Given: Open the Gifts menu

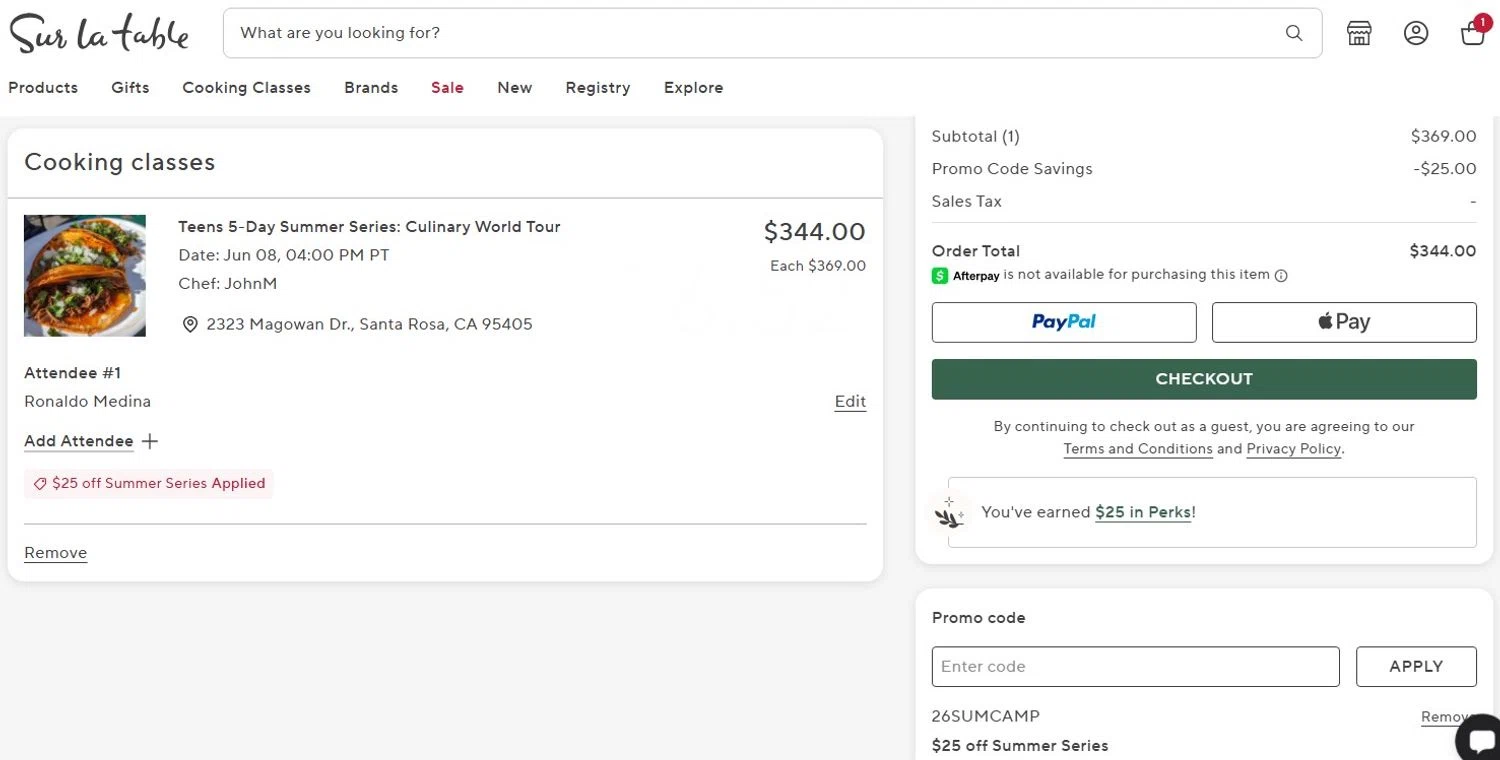Looking at the screenshot, I should tap(130, 88).
